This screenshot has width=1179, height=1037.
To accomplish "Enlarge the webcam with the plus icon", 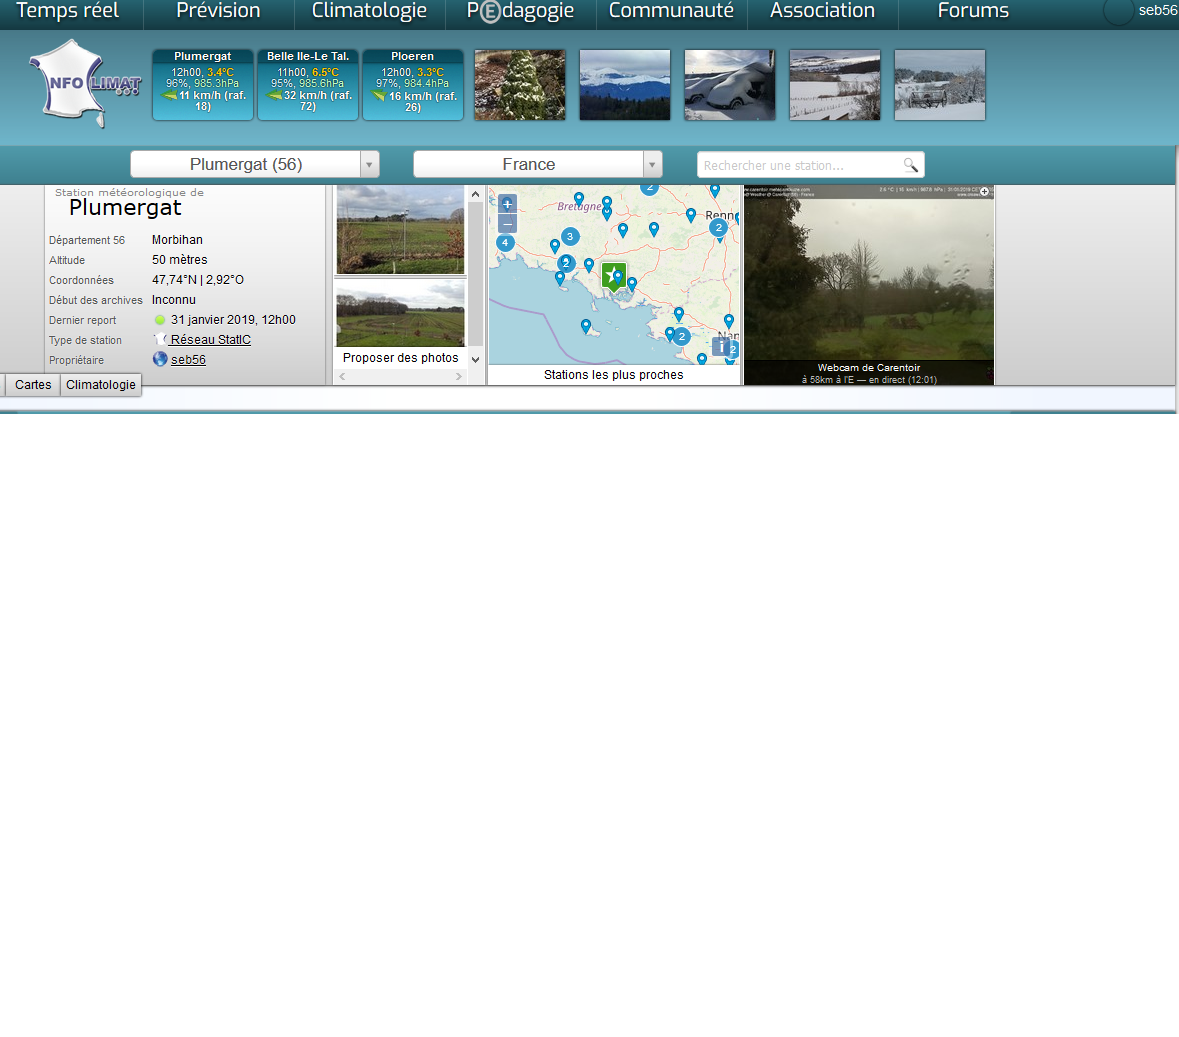I will click(x=984, y=192).
